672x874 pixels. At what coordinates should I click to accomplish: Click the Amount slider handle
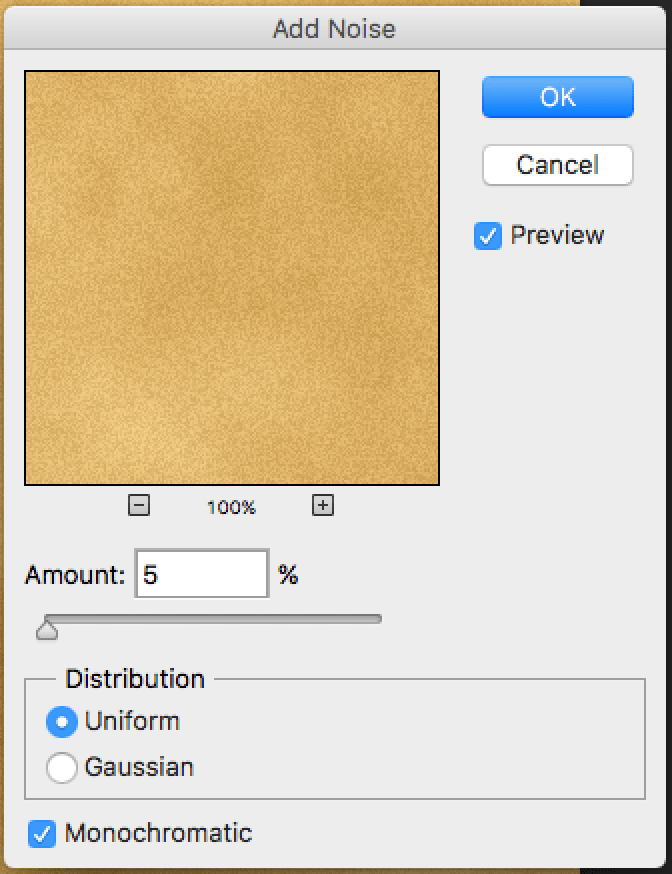pos(47,630)
